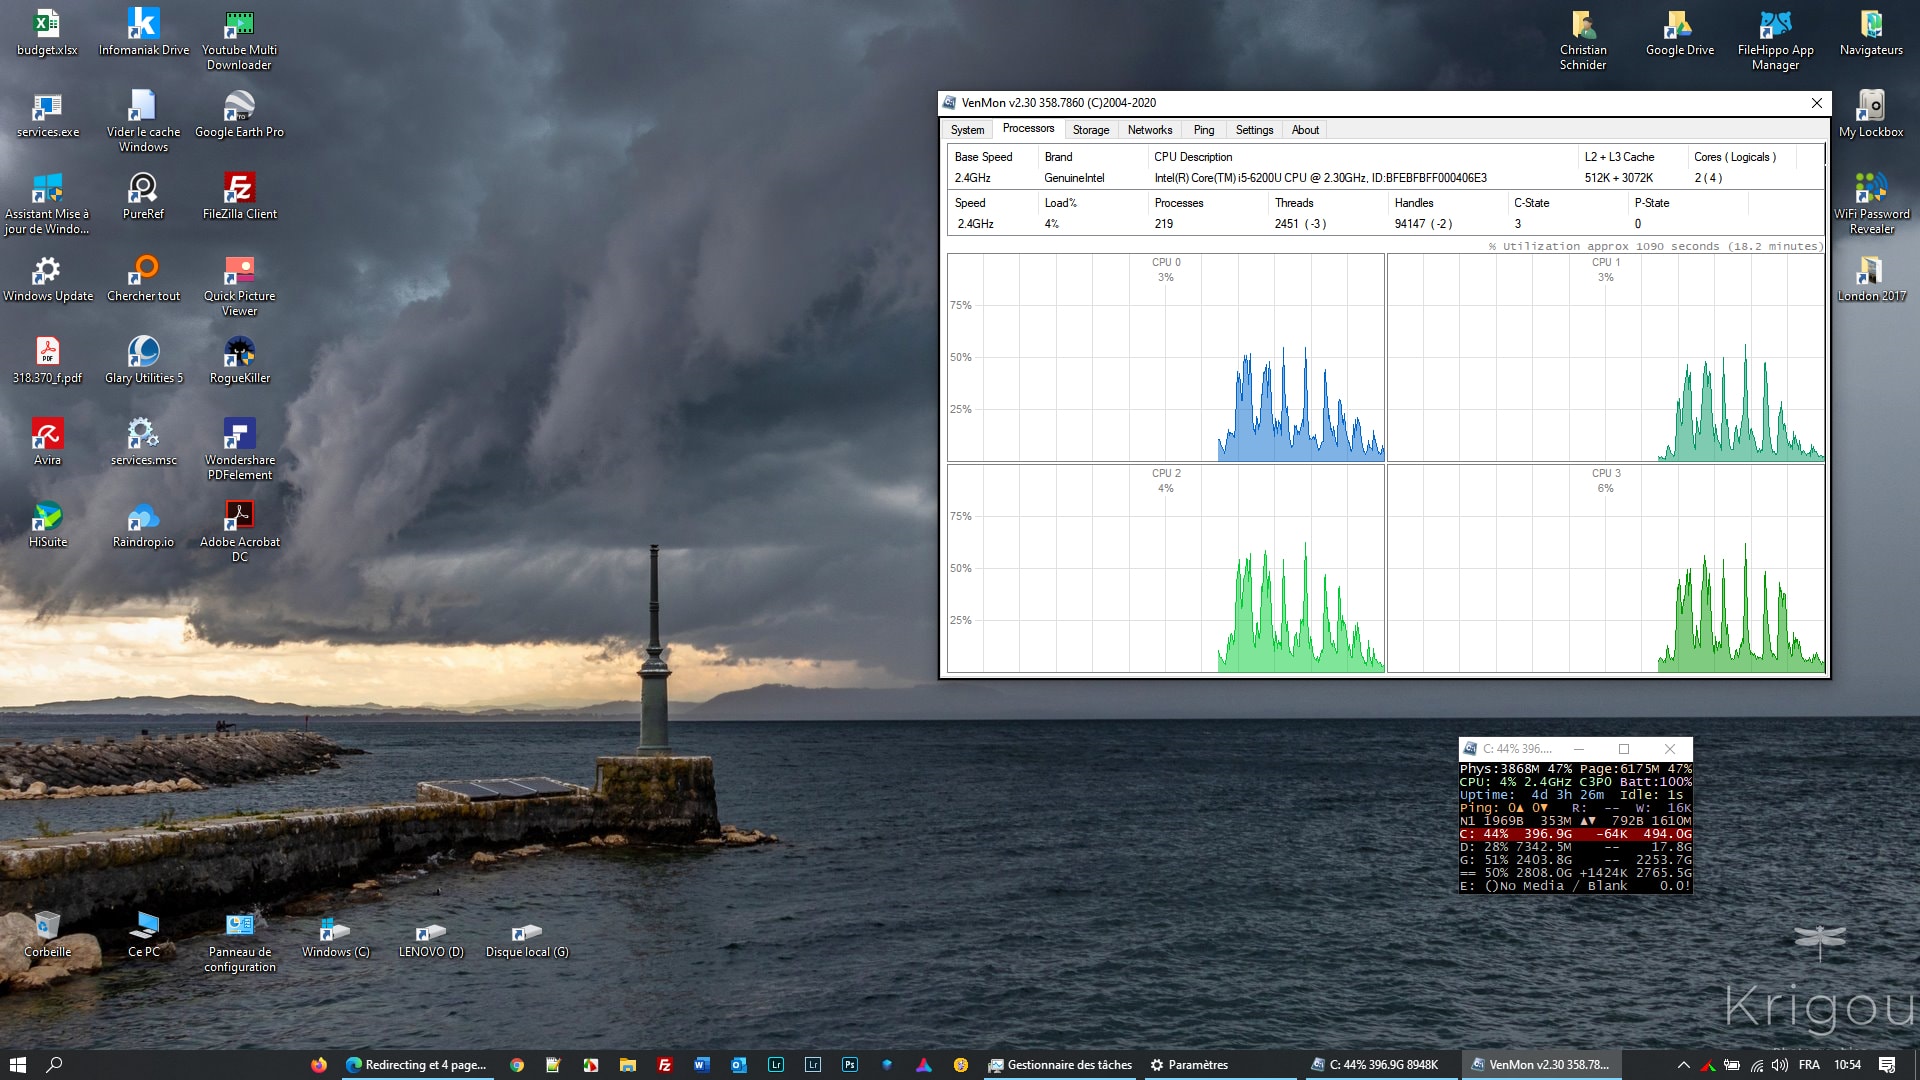Screen dimensions: 1920x1080
Task: Open the FileZilla Client desktop icon
Action: [239, 196]
